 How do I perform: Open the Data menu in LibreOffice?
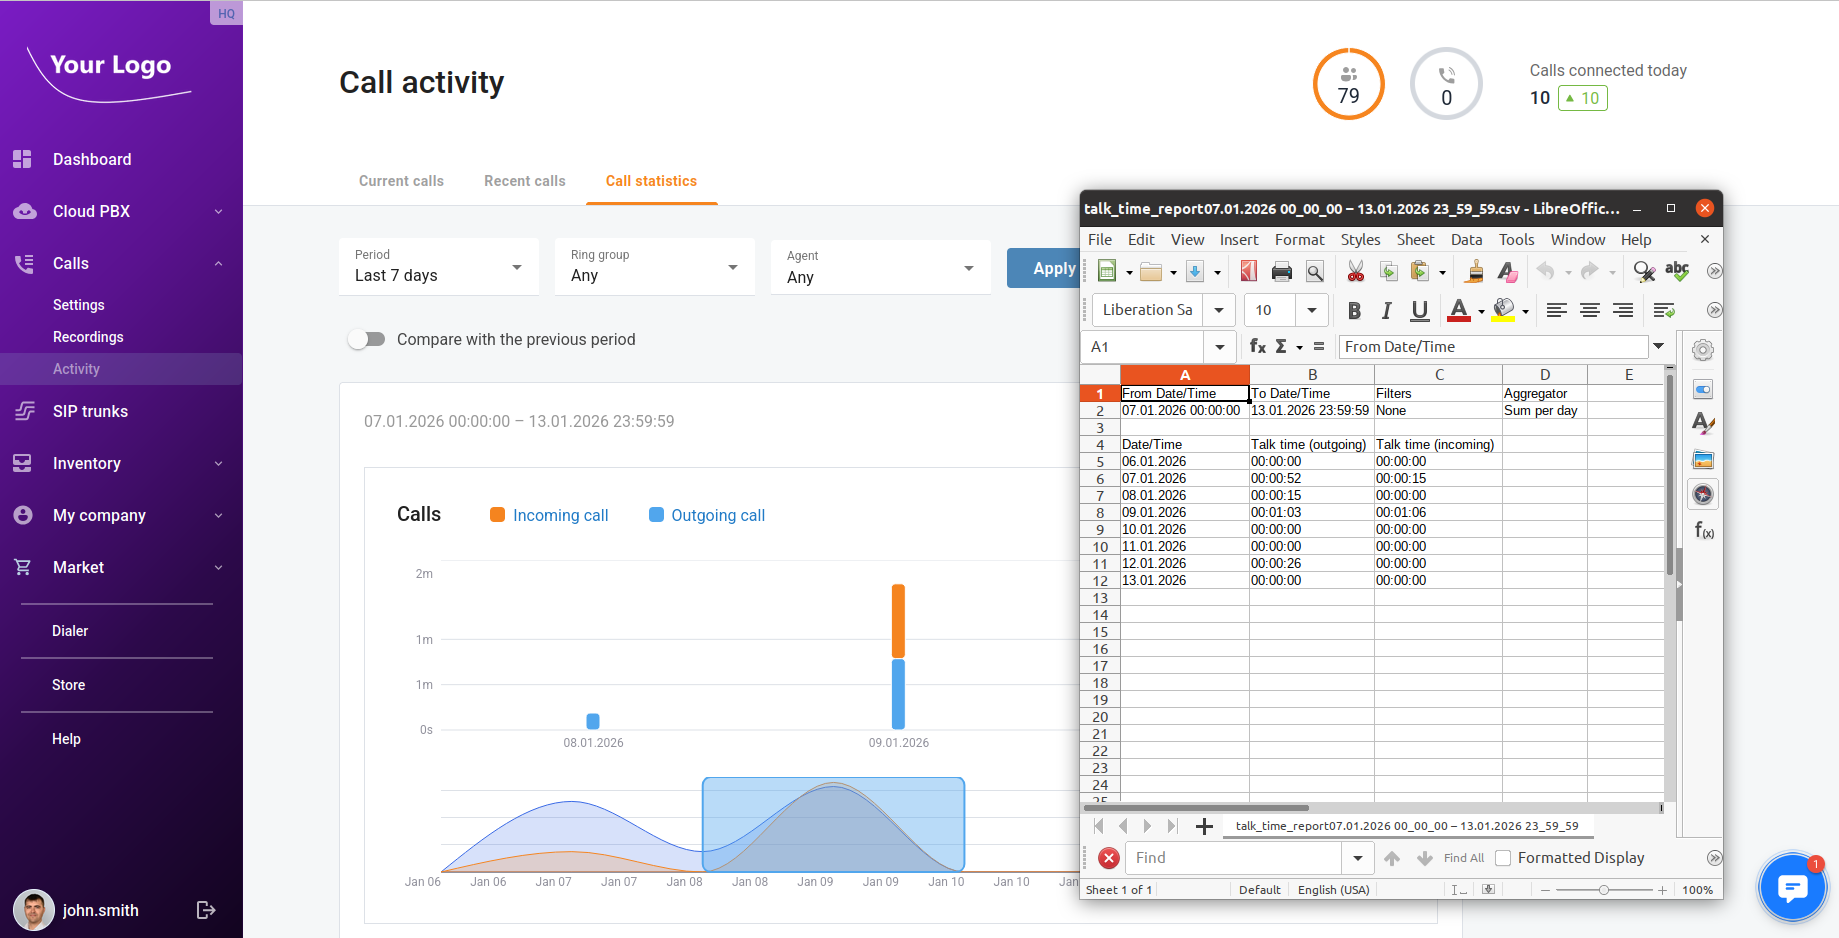[x=1466, y=240]
